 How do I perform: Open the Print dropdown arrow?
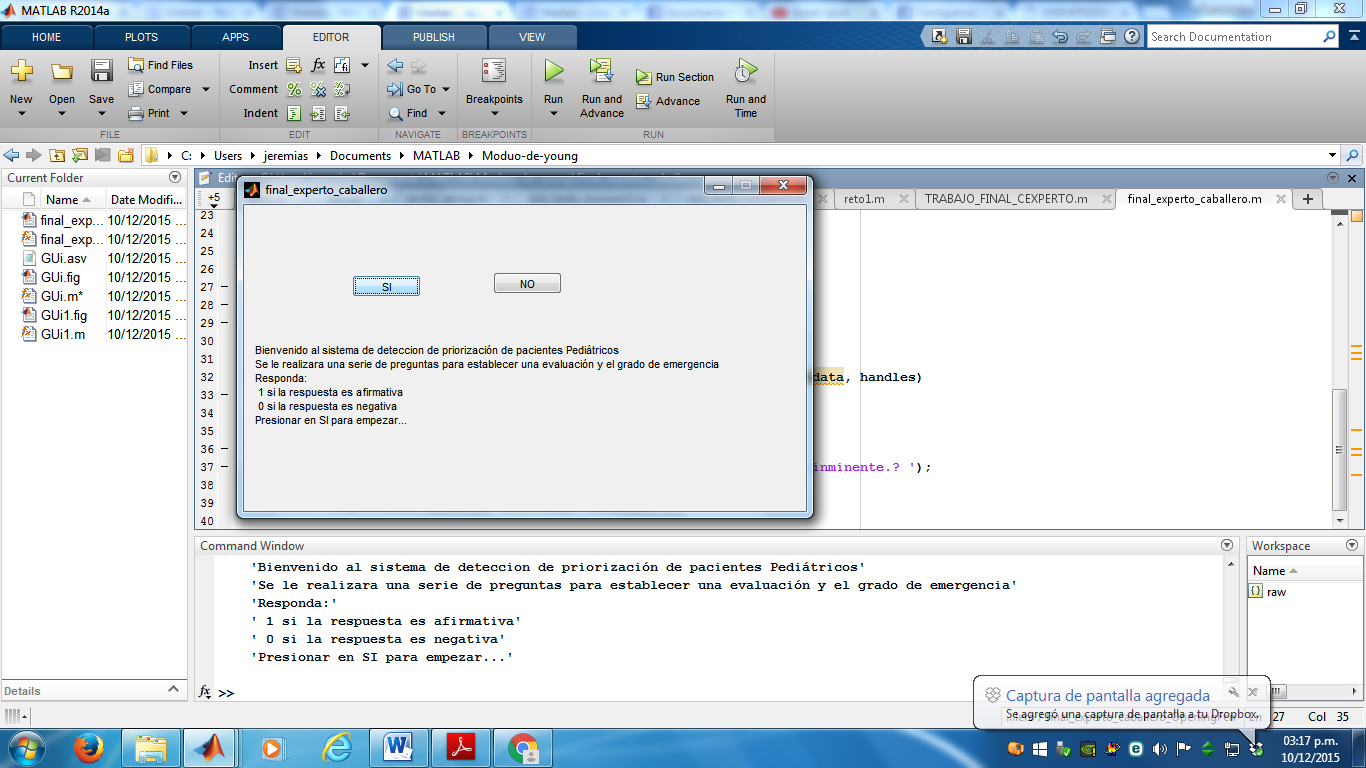184,113
